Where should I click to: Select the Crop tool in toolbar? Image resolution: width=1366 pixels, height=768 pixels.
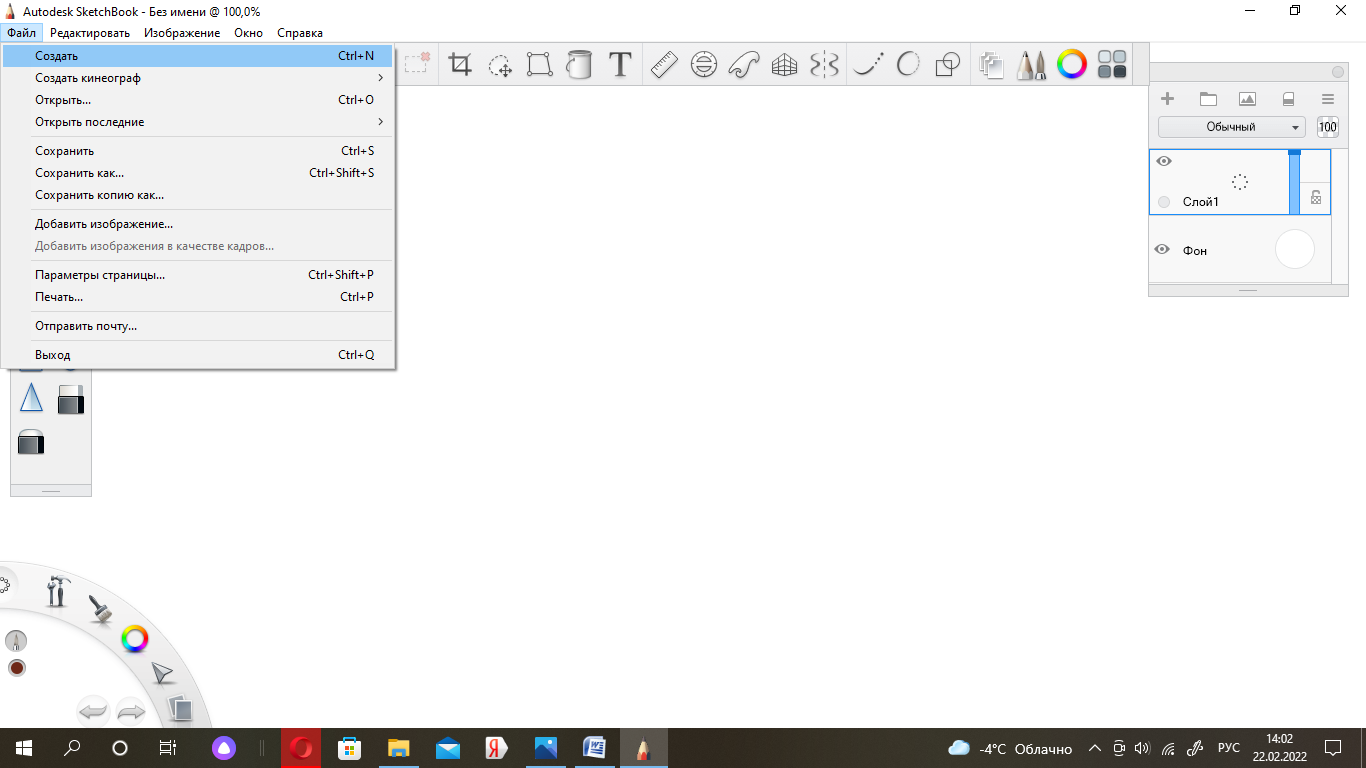click(x=460, y=65)
